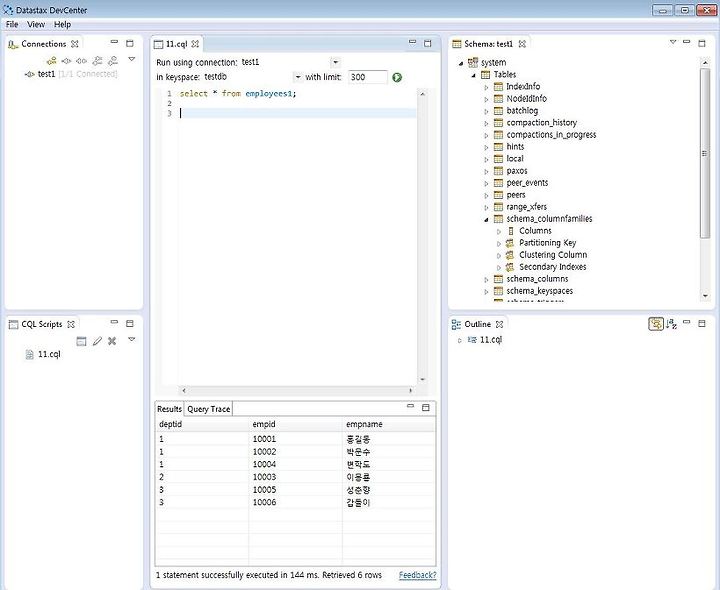Maximize the Results panel
This screenshot has width=720, height=590.
click(x=426, y=407)
